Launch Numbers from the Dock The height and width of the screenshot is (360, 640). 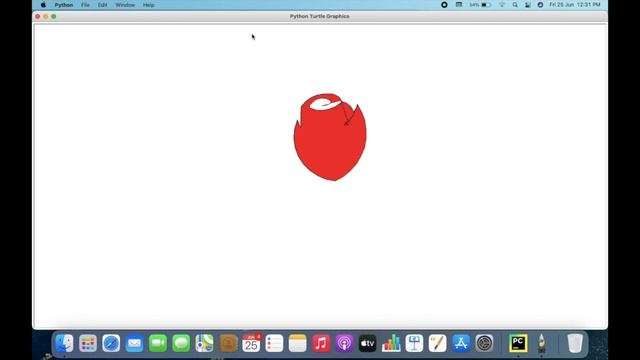pos(391,343)
